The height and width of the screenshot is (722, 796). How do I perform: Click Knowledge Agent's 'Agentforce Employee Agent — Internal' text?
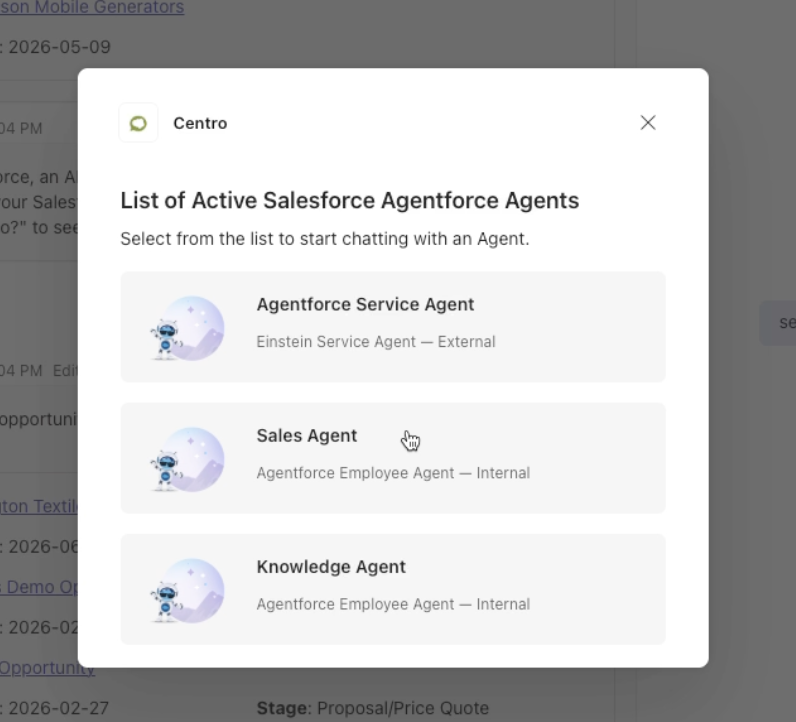click(393, 604)
